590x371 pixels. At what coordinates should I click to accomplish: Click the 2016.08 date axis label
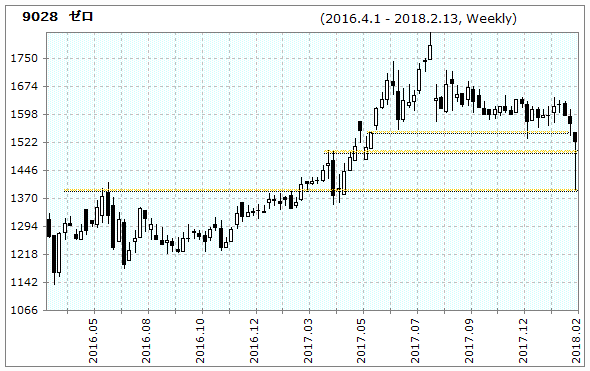(x=146, y=341)
